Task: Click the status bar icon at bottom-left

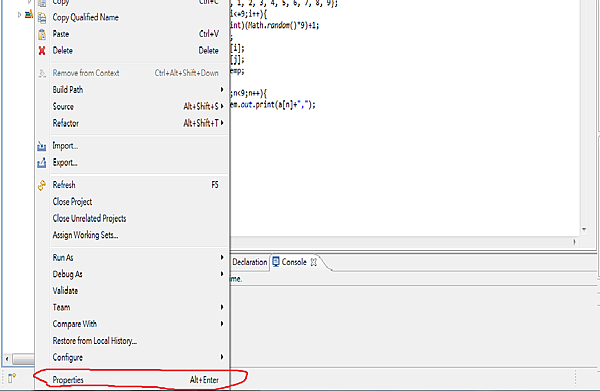Action: (11, 378)
